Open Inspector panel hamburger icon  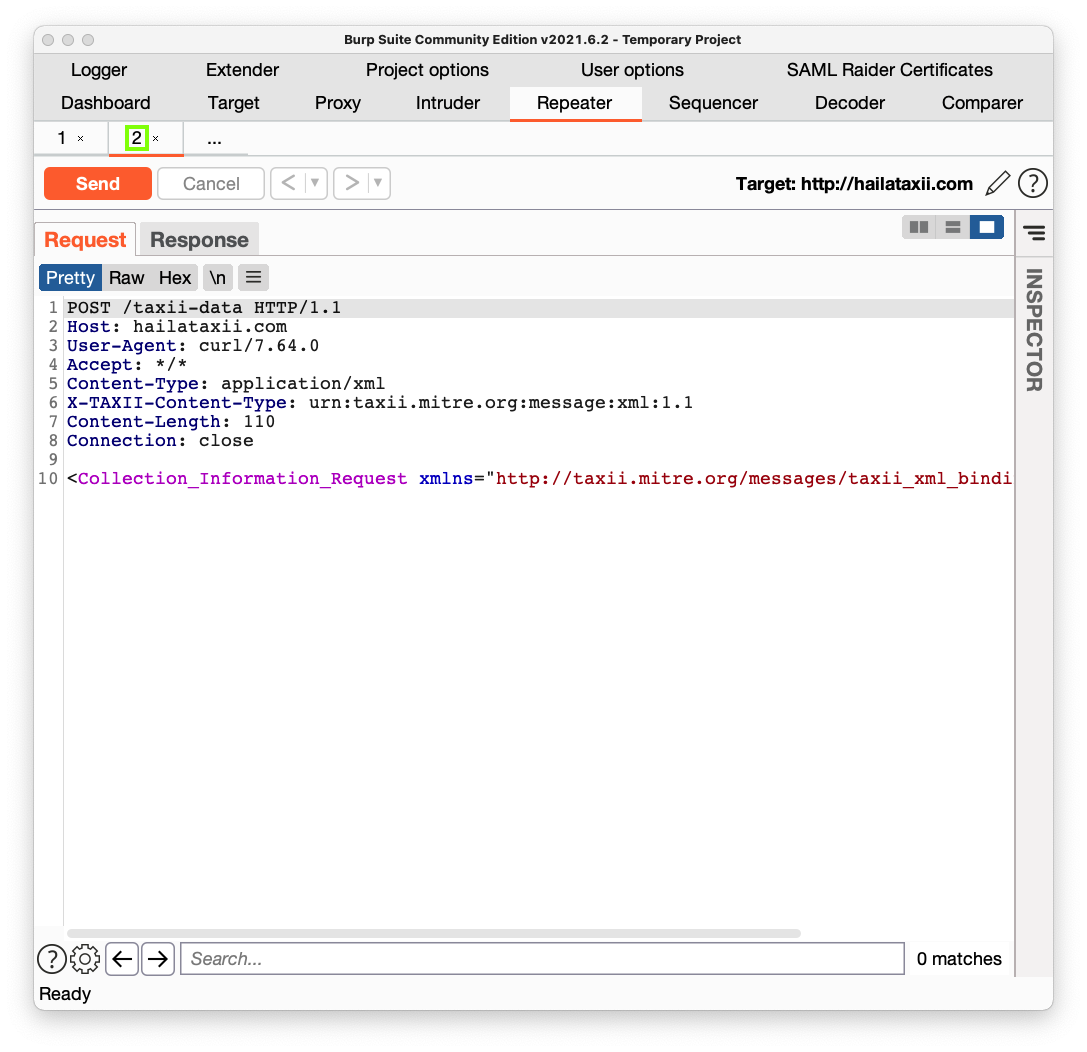pos(1034,233)
